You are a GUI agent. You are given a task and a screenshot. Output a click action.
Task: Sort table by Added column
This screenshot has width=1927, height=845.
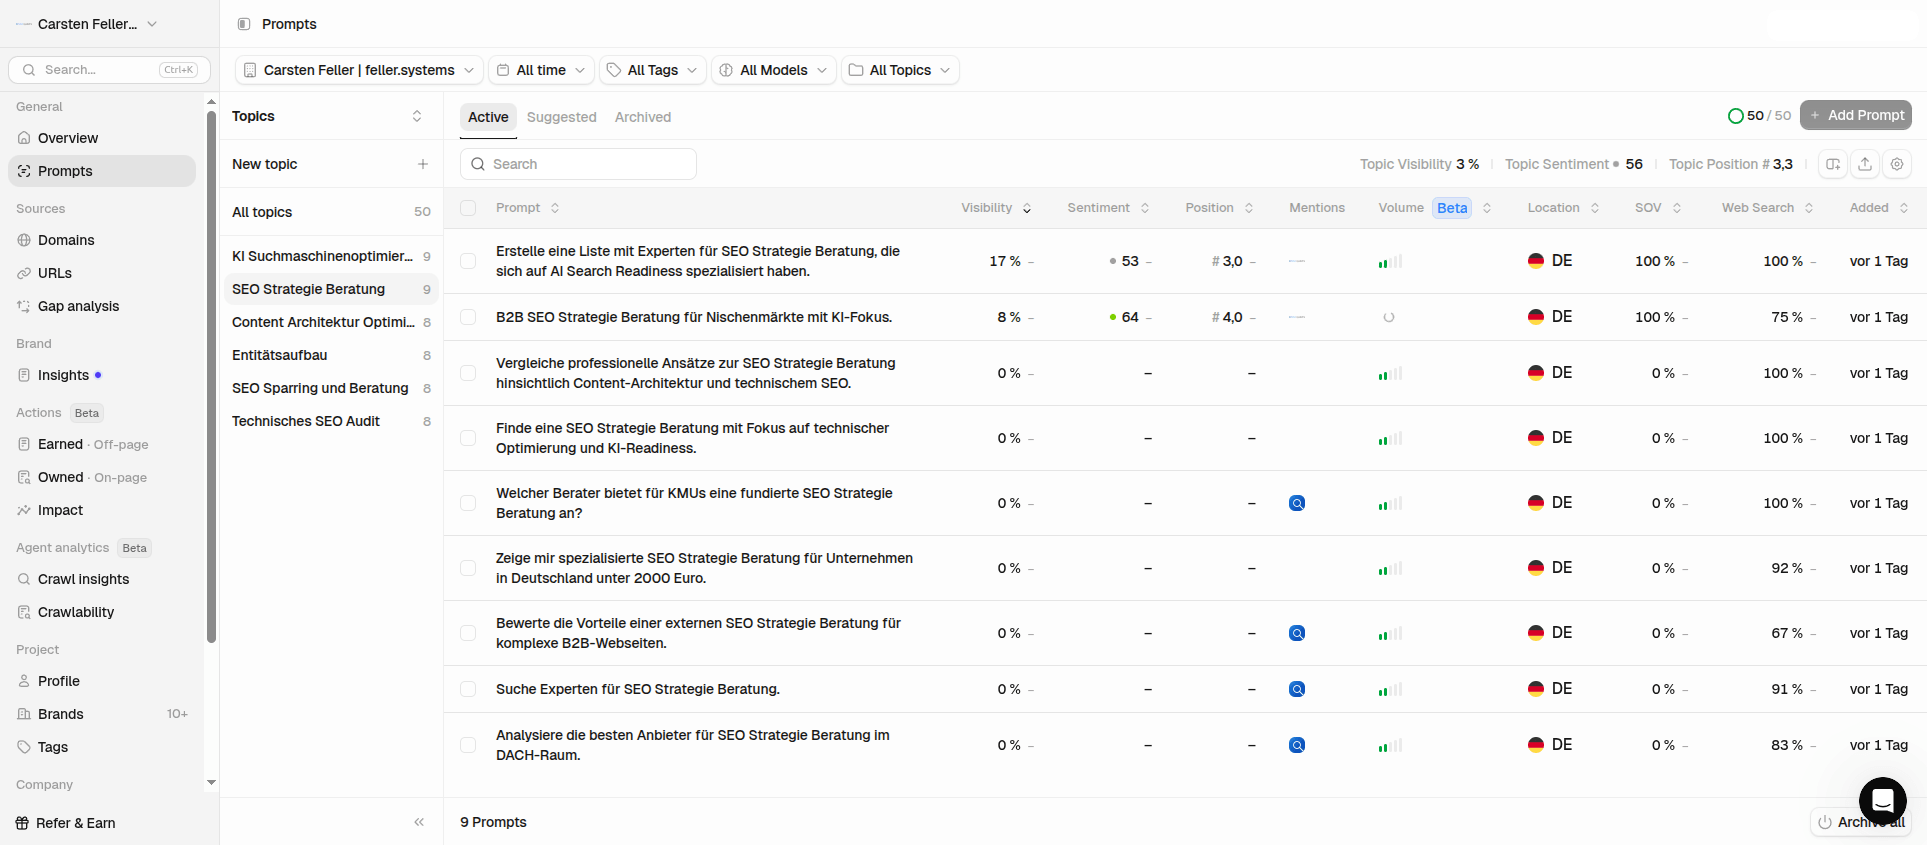[x=1879, y=208]
